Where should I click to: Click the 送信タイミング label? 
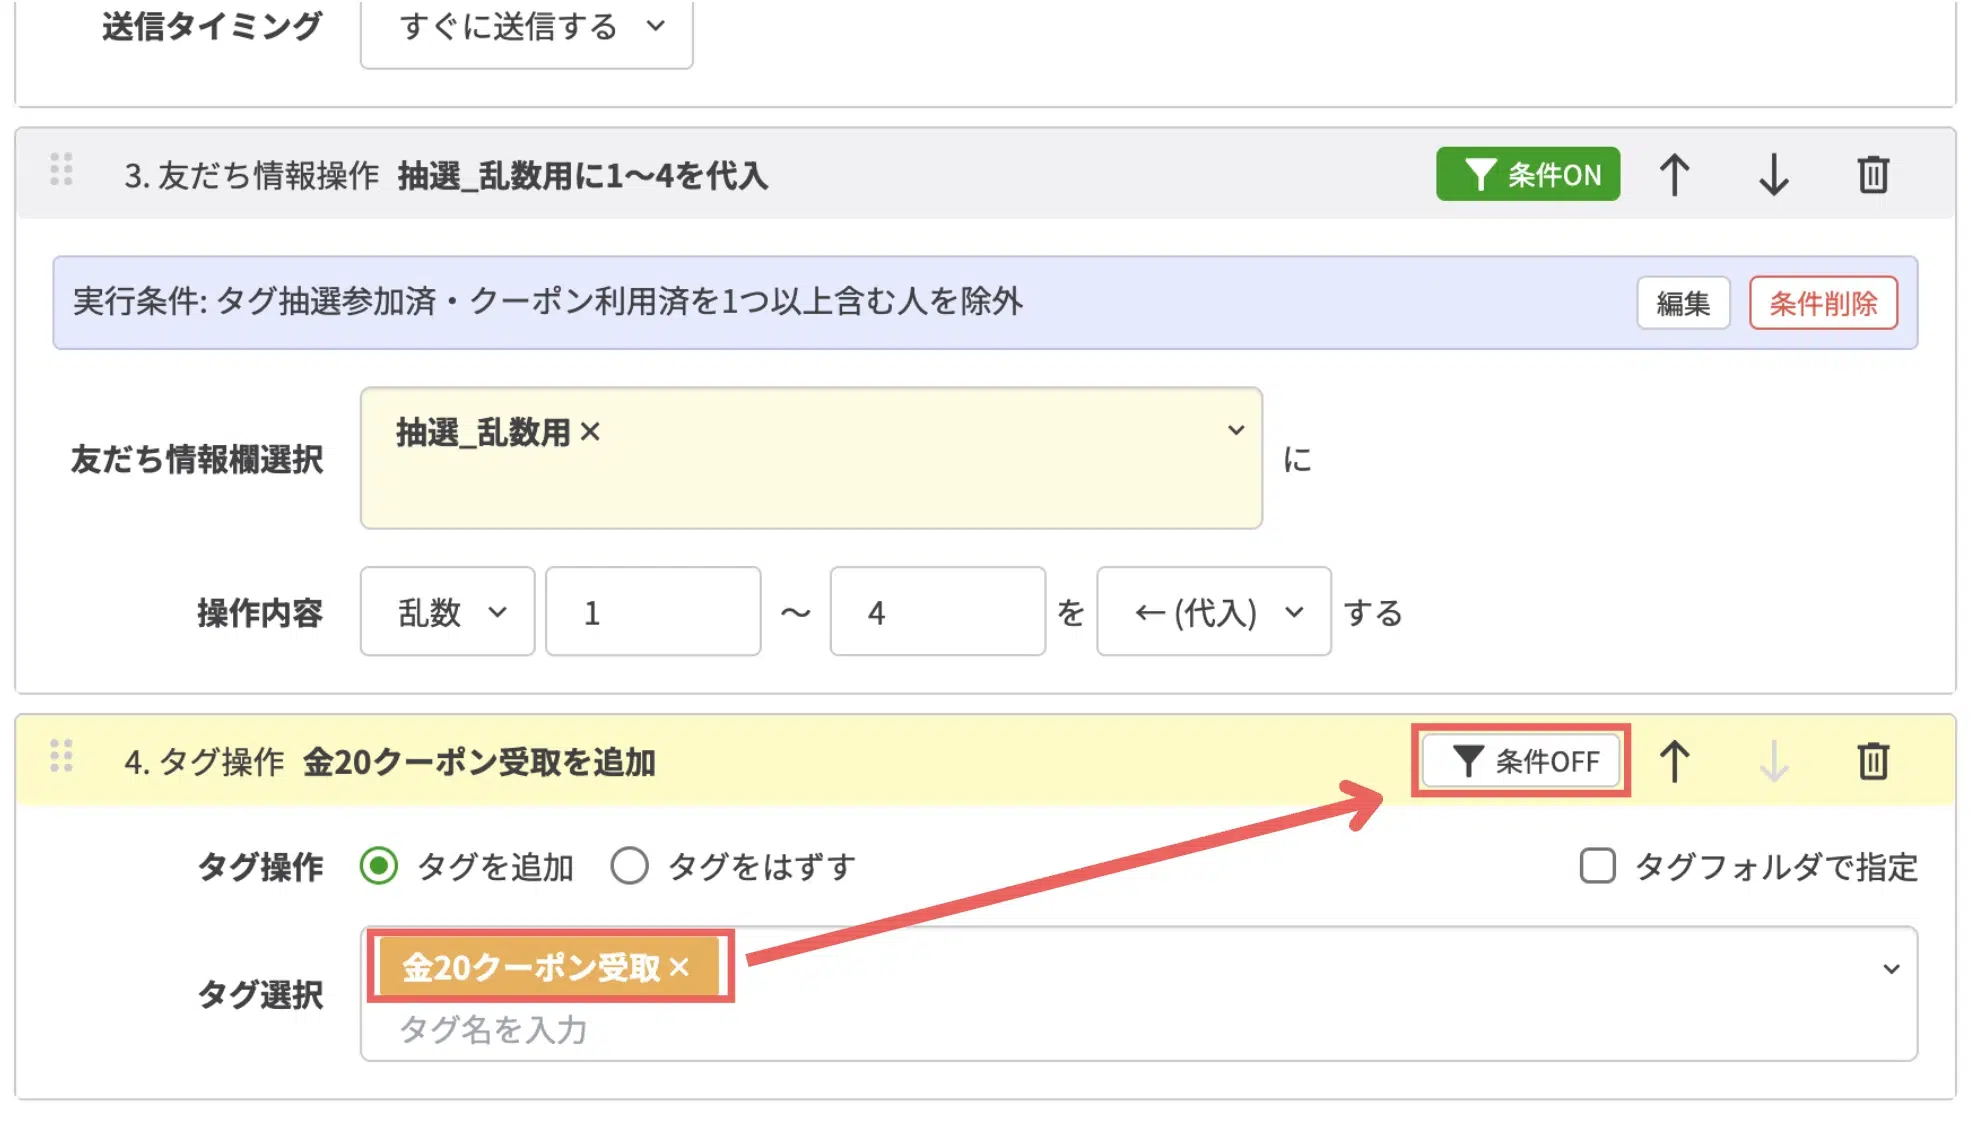tap(212, 27)
